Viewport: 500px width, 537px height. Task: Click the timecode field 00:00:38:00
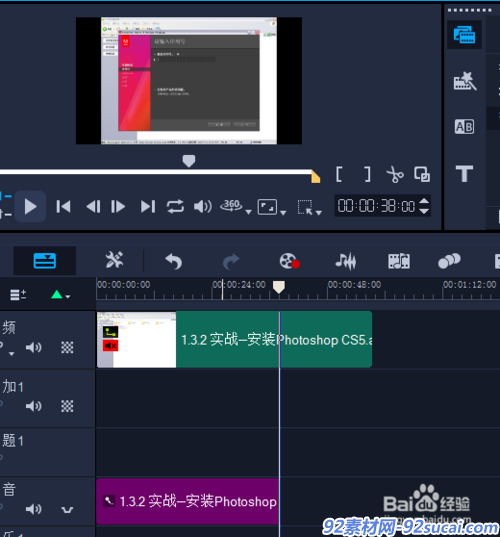coord(376,206)
